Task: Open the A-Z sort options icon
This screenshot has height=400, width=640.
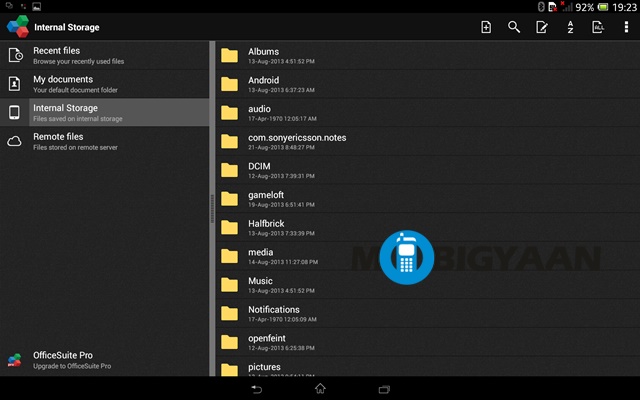Action: (570, 27)
